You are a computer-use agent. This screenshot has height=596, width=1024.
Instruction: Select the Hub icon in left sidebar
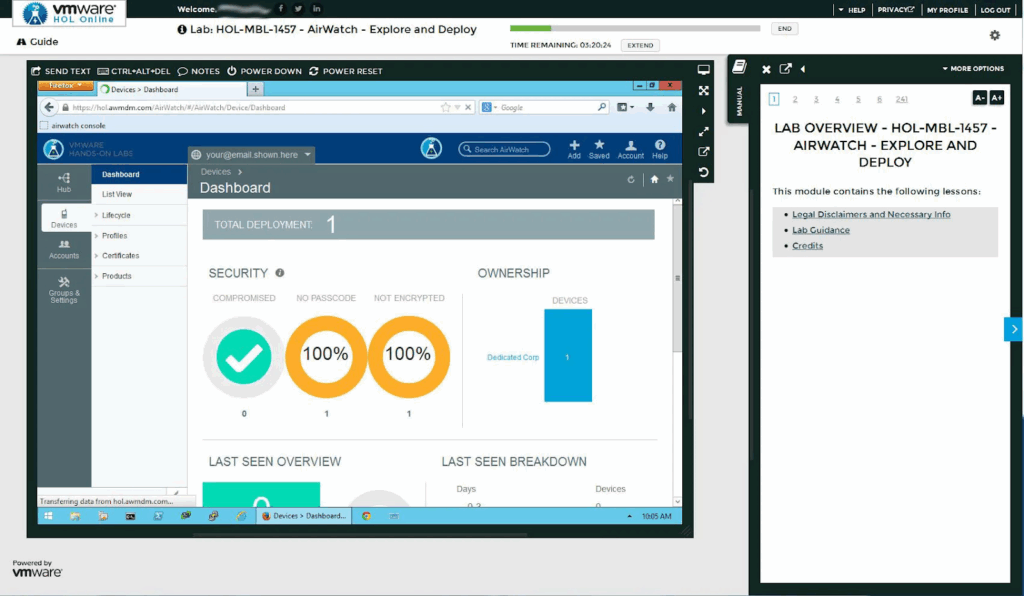[x=64, y=182]
